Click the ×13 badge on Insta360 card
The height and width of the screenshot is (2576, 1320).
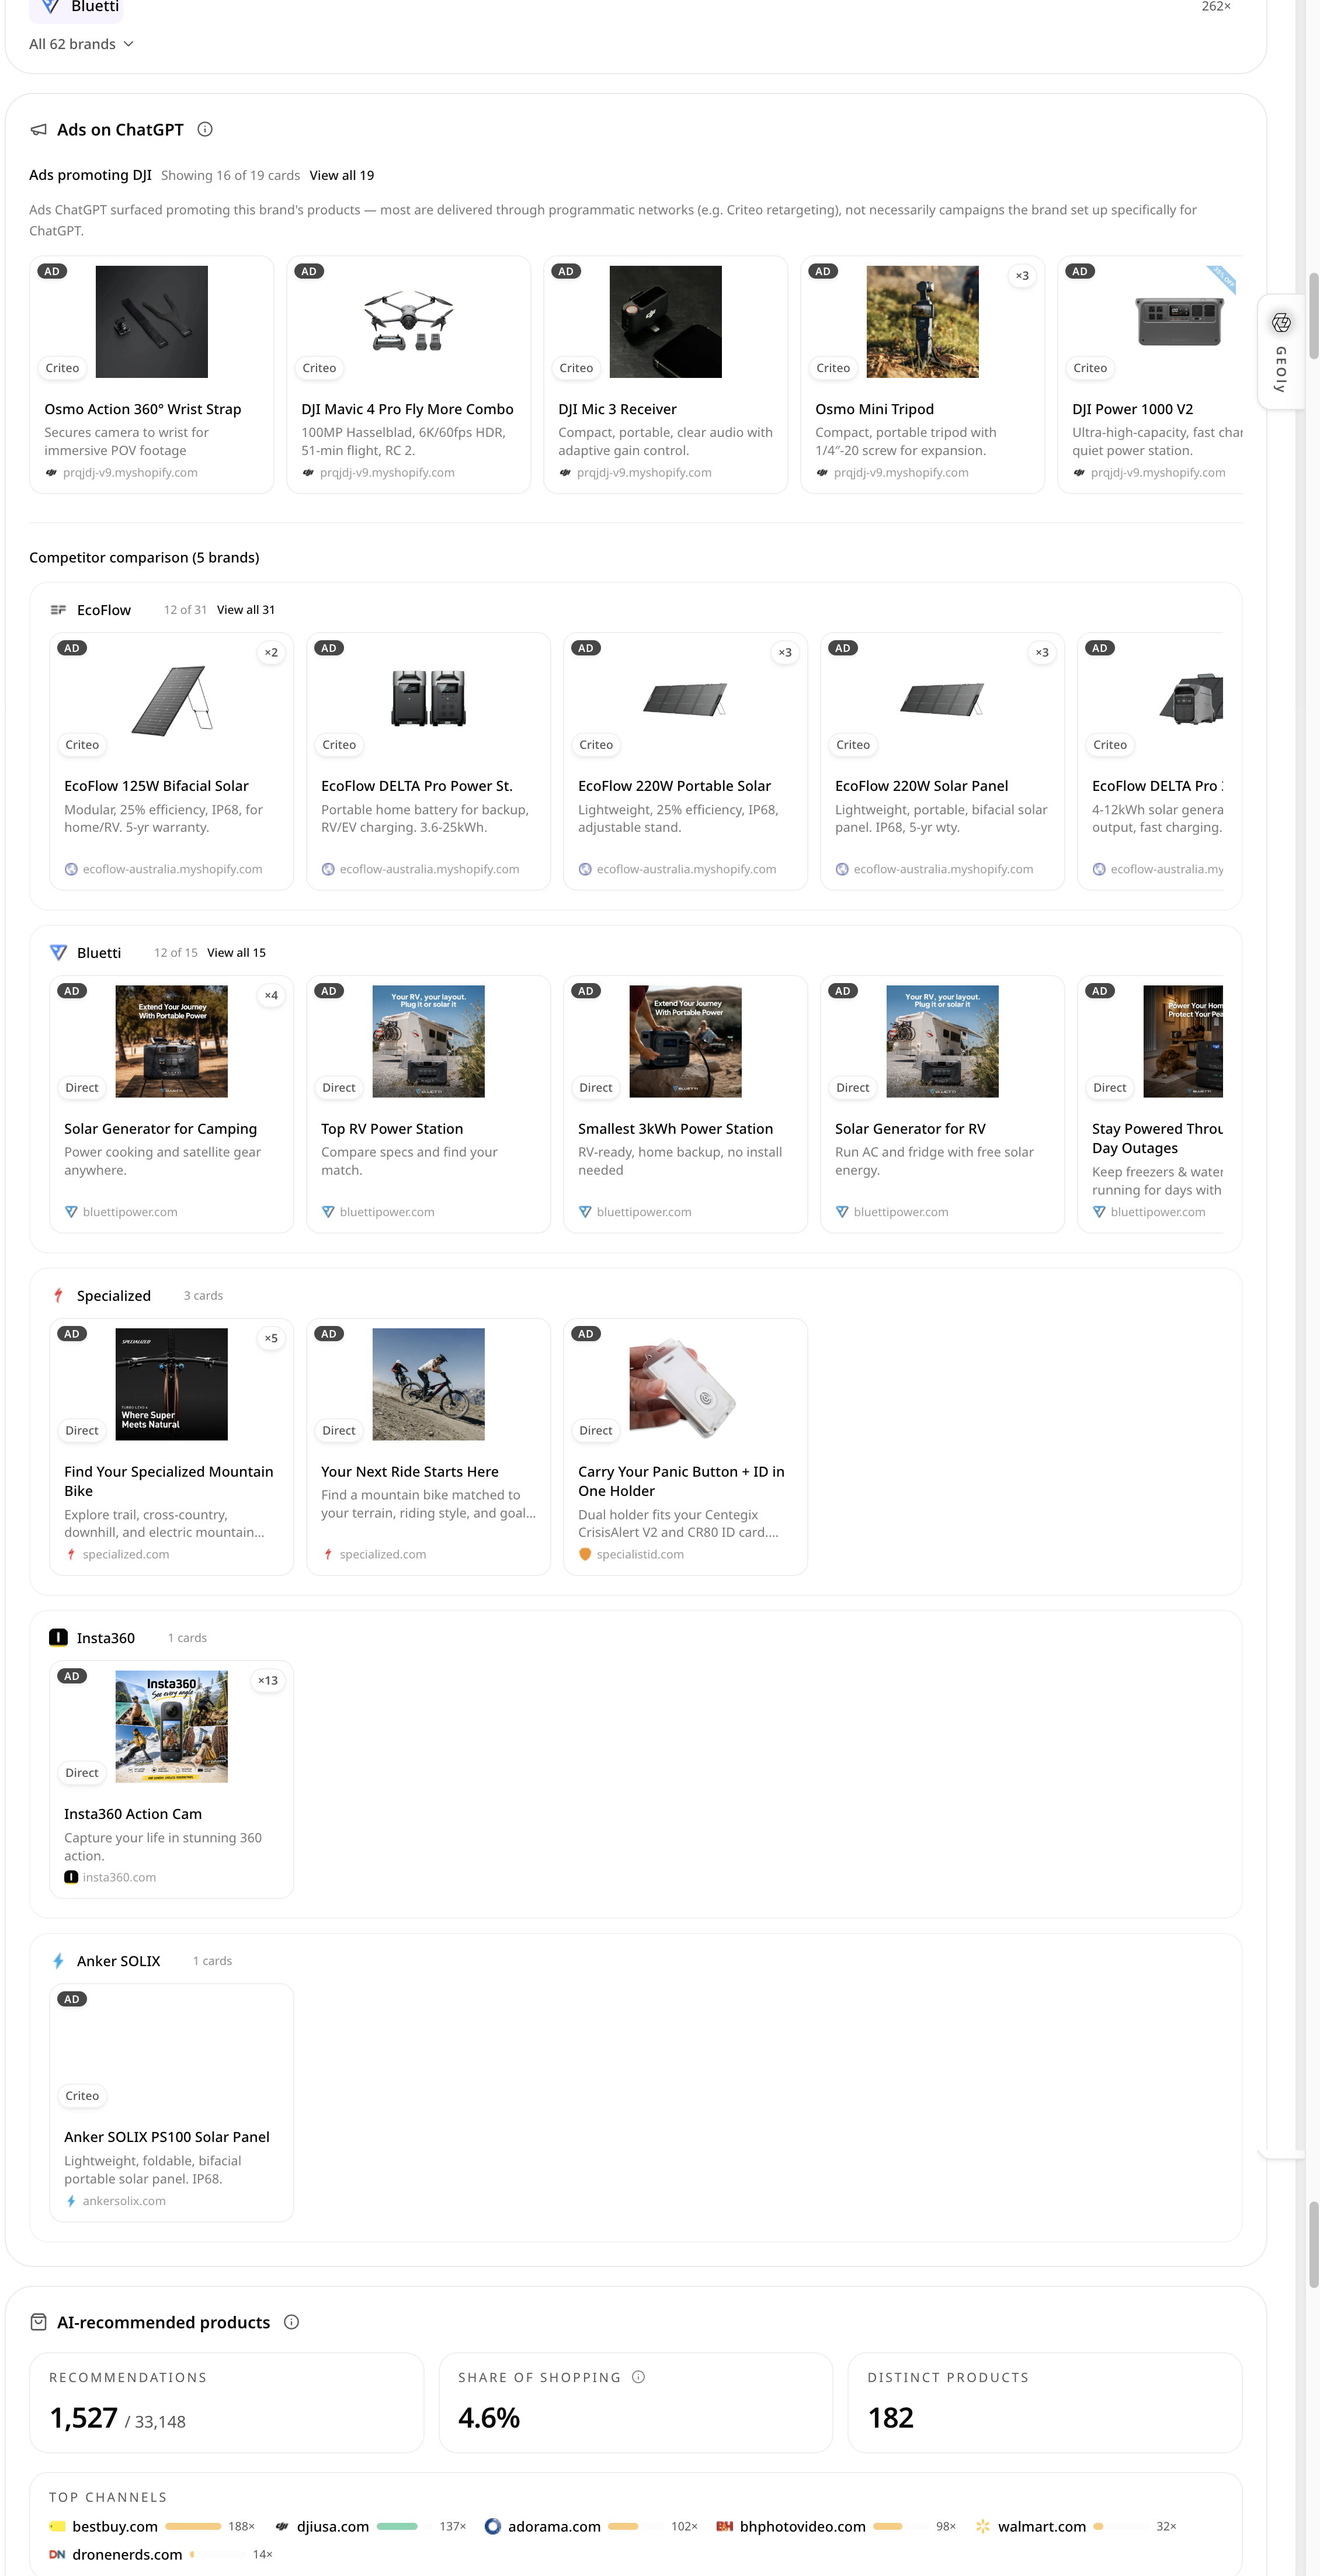(x=268, y=1681)
